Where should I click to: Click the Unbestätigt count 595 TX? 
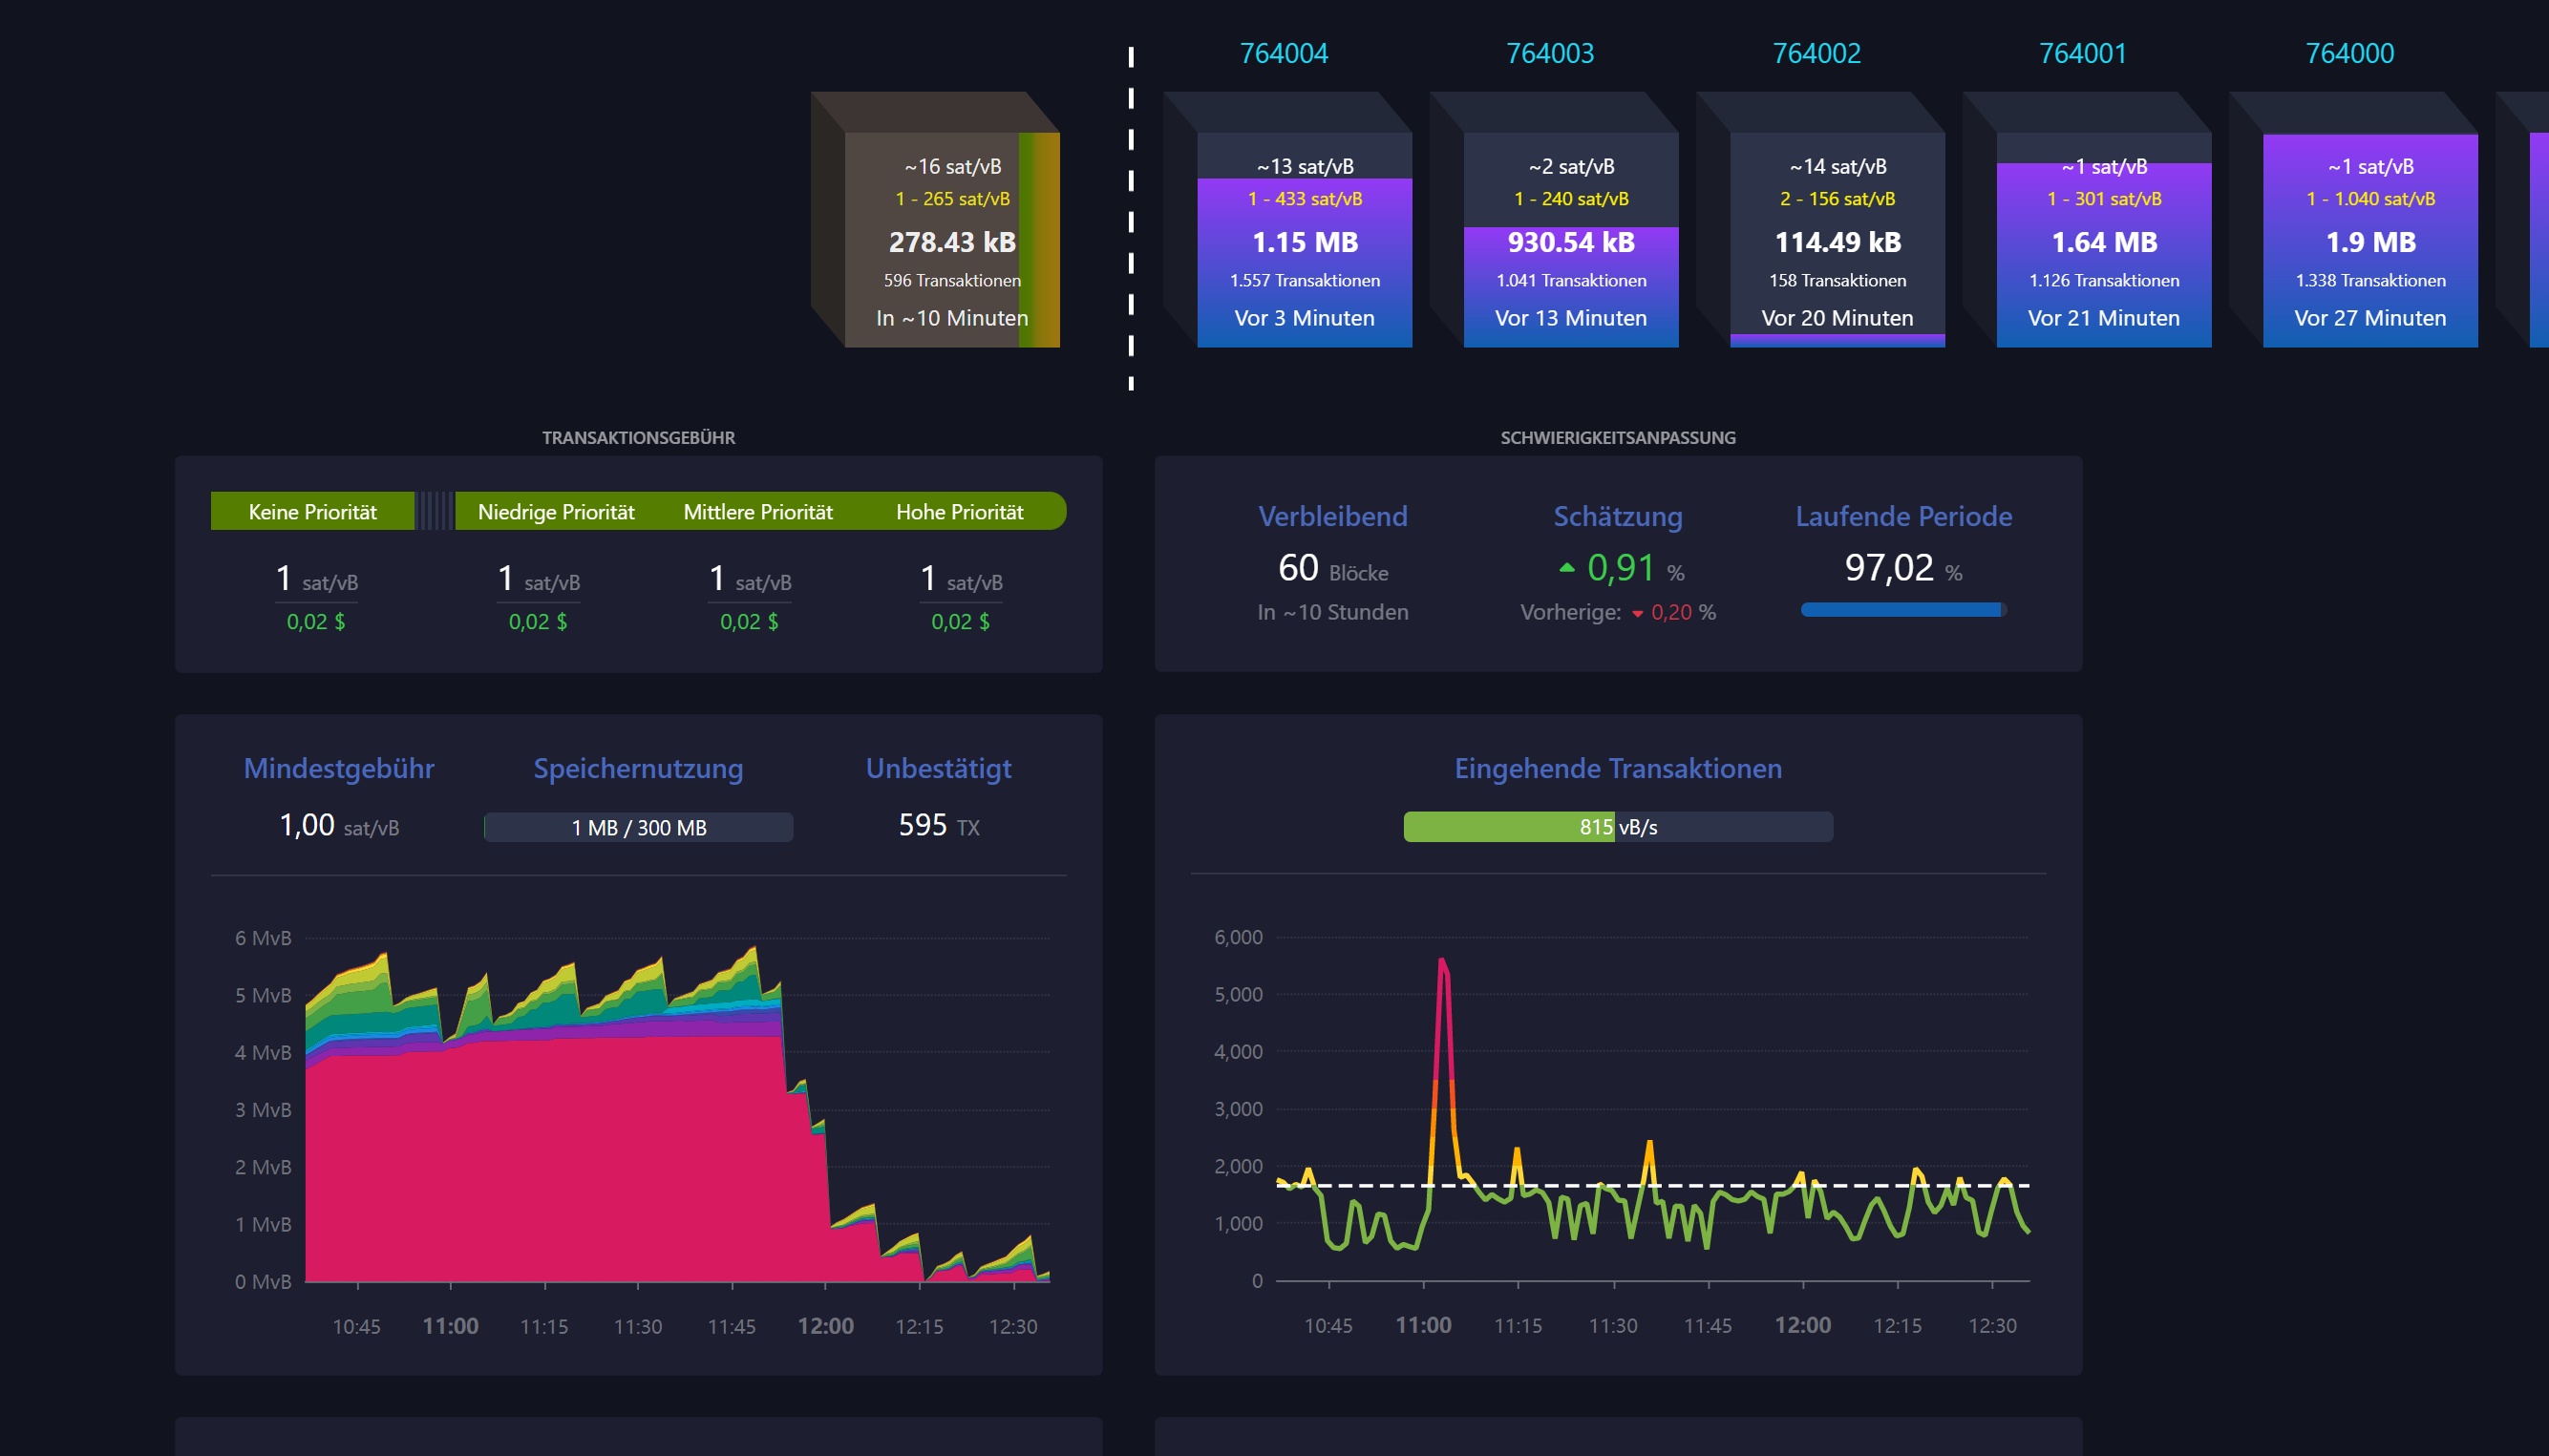click(x=938, y=825)
